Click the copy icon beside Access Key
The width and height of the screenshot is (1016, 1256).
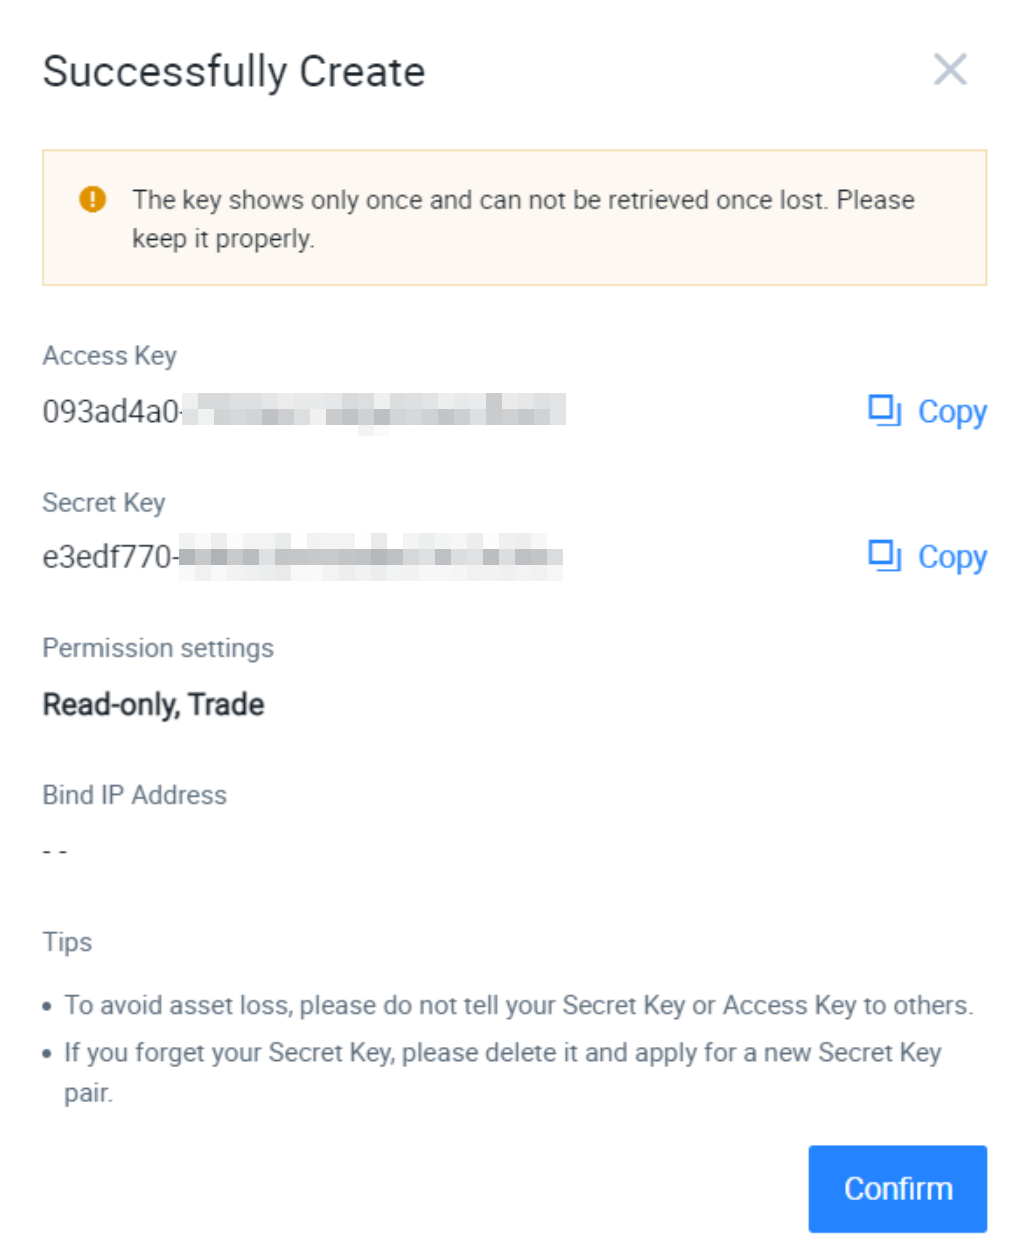point(885,411)
